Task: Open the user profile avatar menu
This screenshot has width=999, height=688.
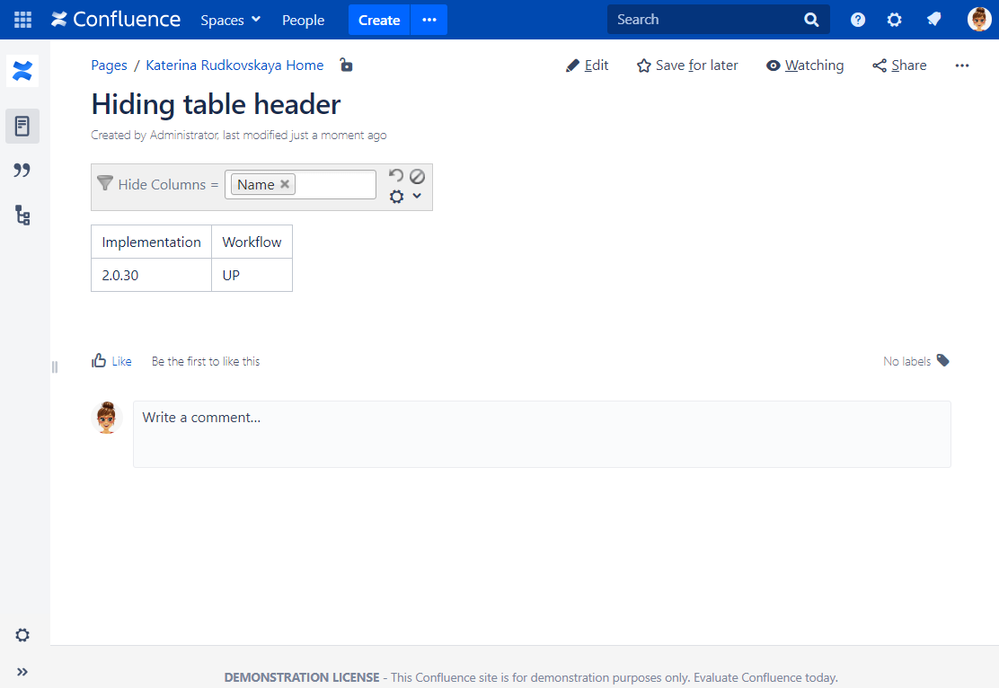Action: [979, 20]
